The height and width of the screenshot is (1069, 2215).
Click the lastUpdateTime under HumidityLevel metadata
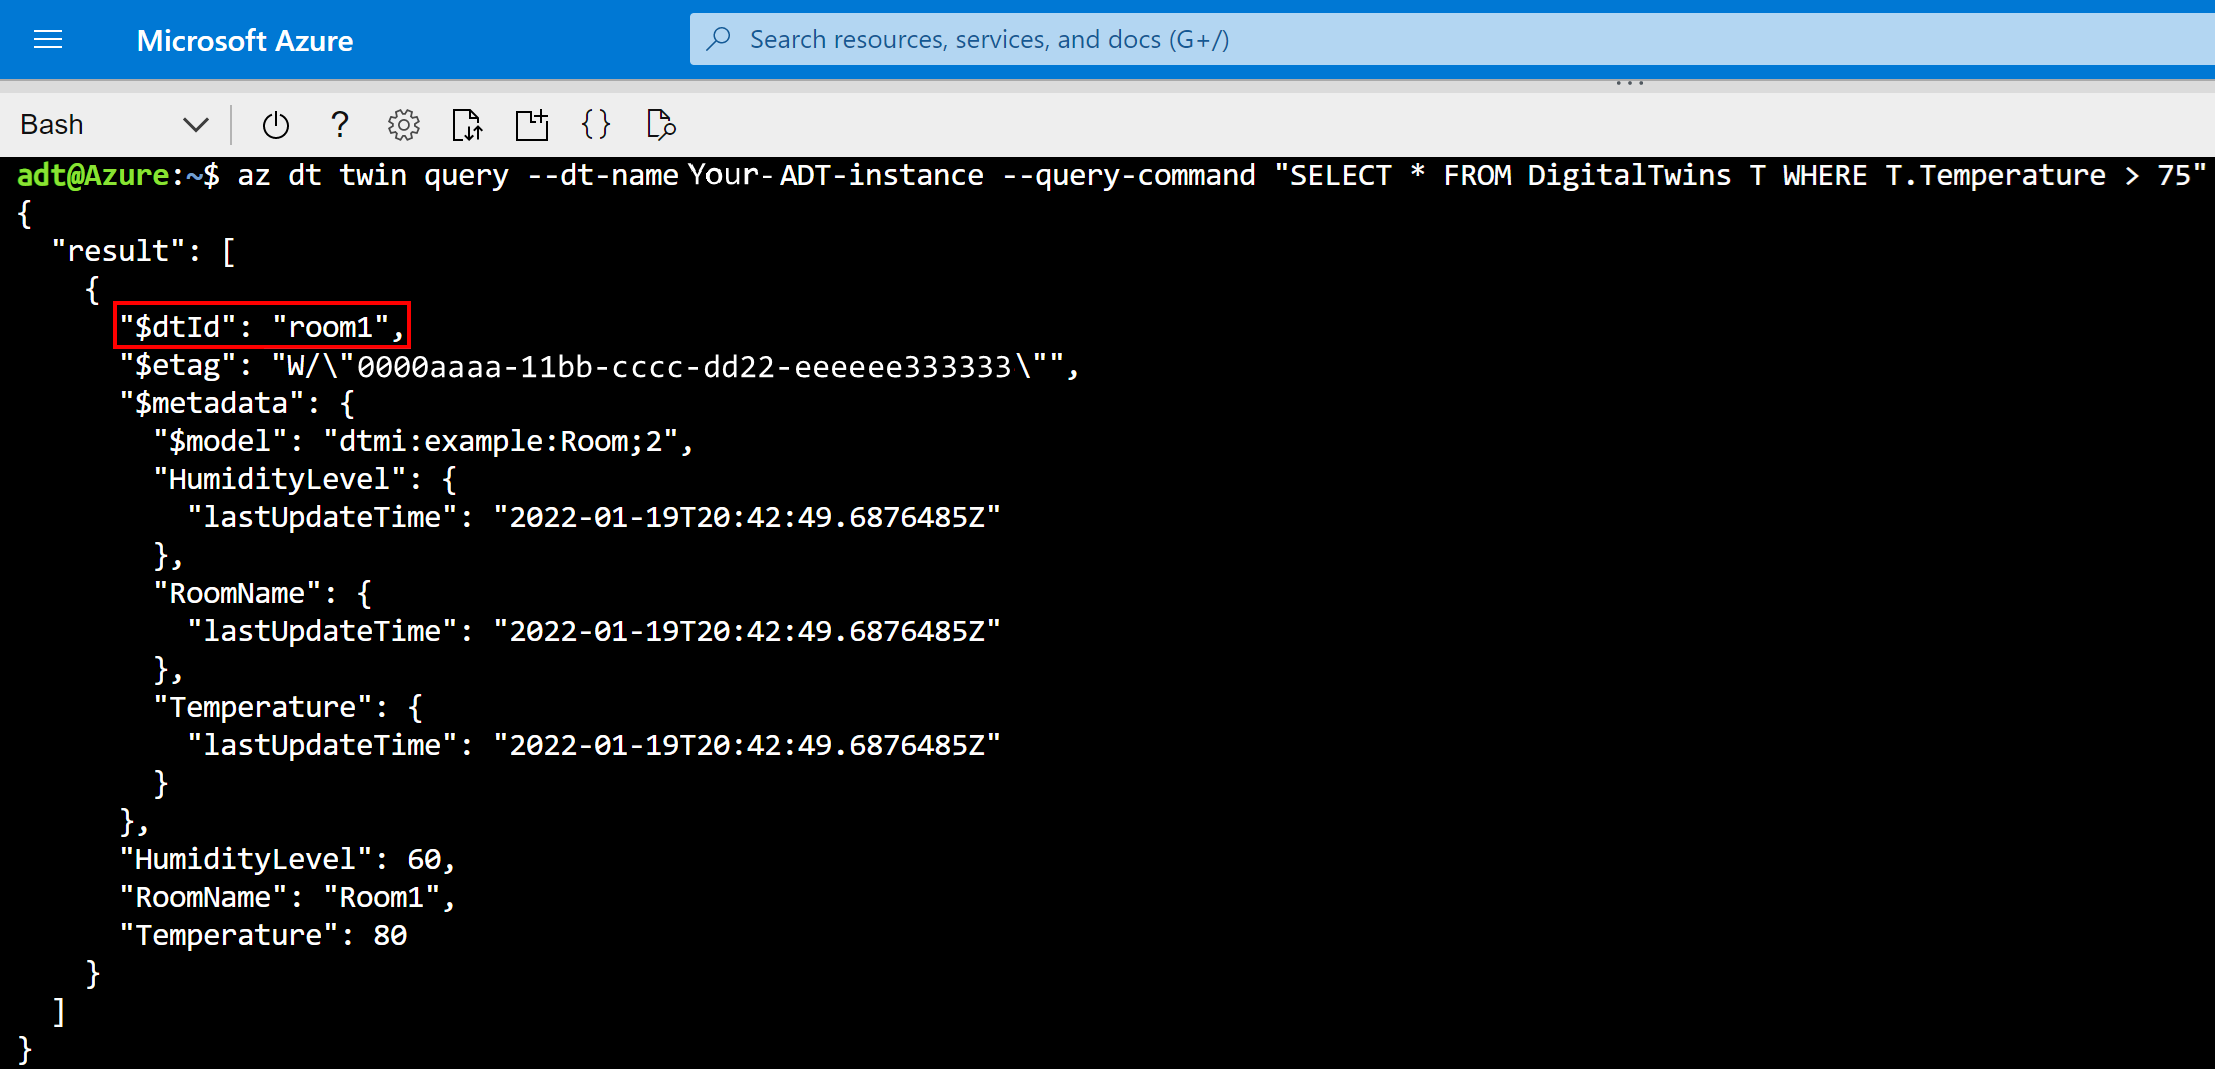click(594, 517)
